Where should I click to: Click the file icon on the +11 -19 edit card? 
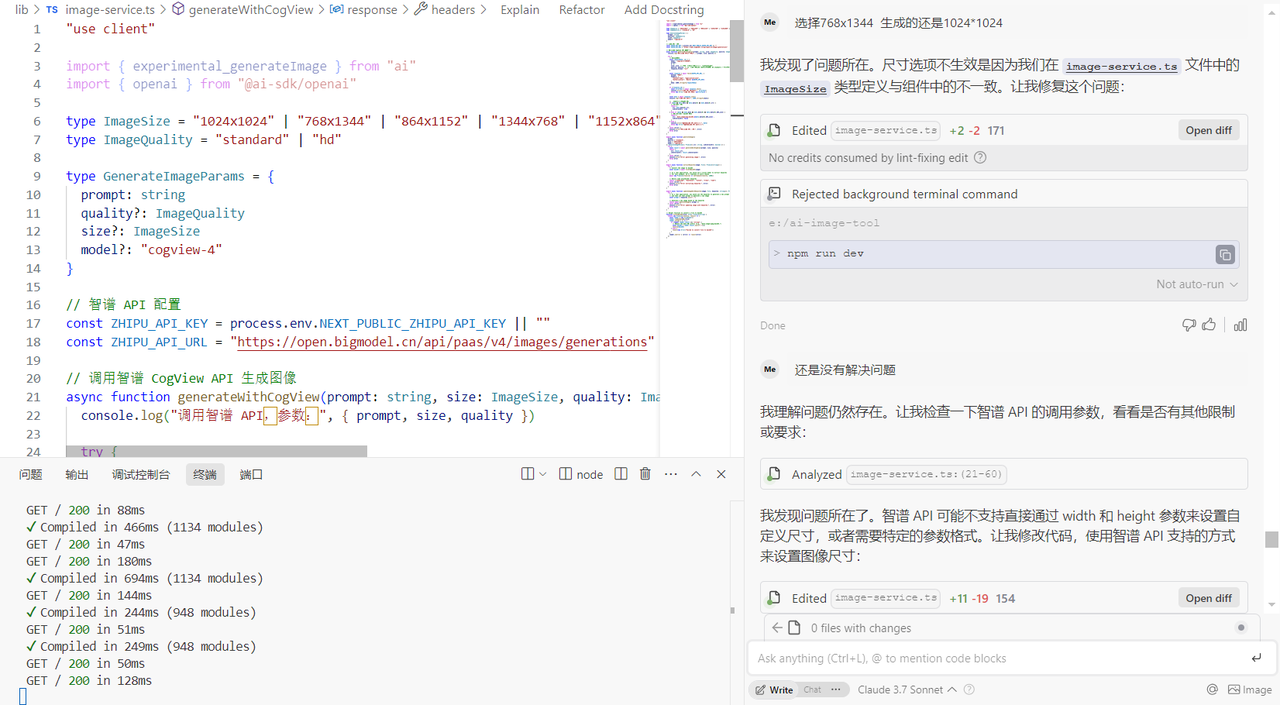pos(773,598)
